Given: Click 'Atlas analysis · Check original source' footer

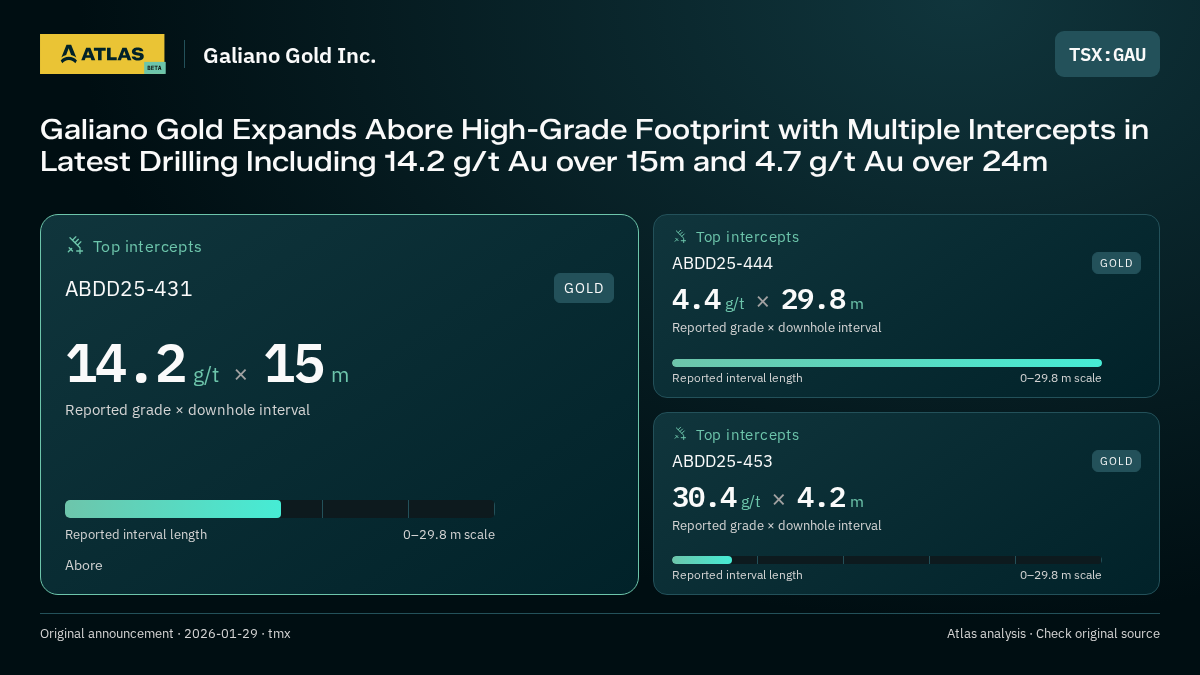Looking at the screenshot, I should [x=1053, y=634].
